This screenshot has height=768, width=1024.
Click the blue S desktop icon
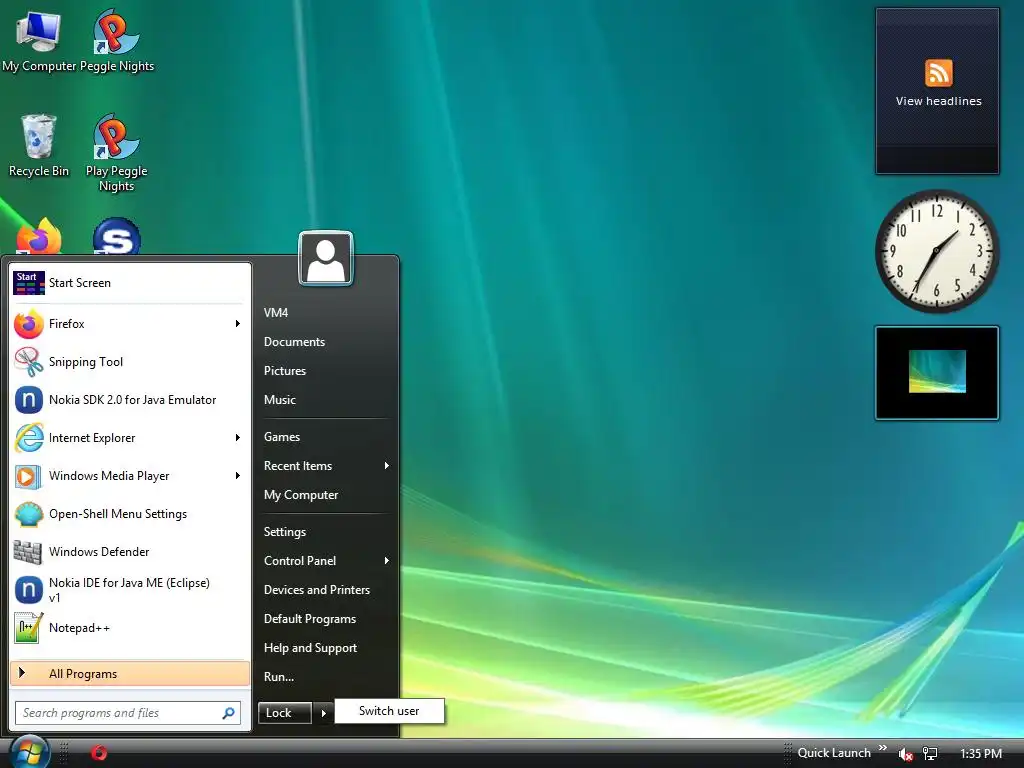tap(116, 236)
